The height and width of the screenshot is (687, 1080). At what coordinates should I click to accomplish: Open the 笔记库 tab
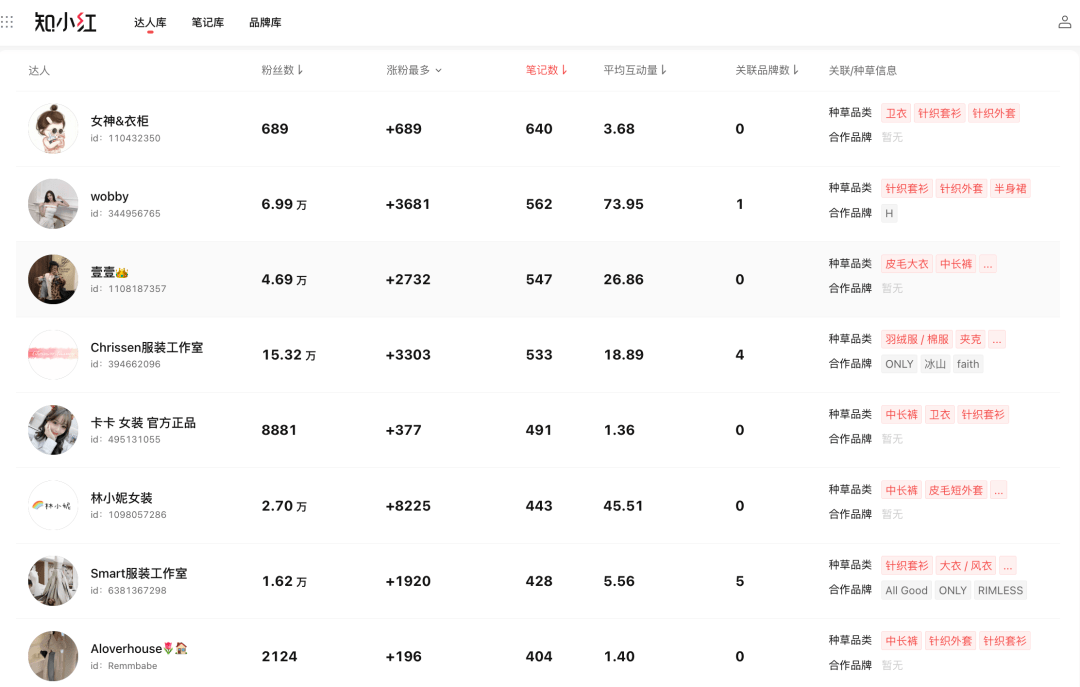[207, 22]
